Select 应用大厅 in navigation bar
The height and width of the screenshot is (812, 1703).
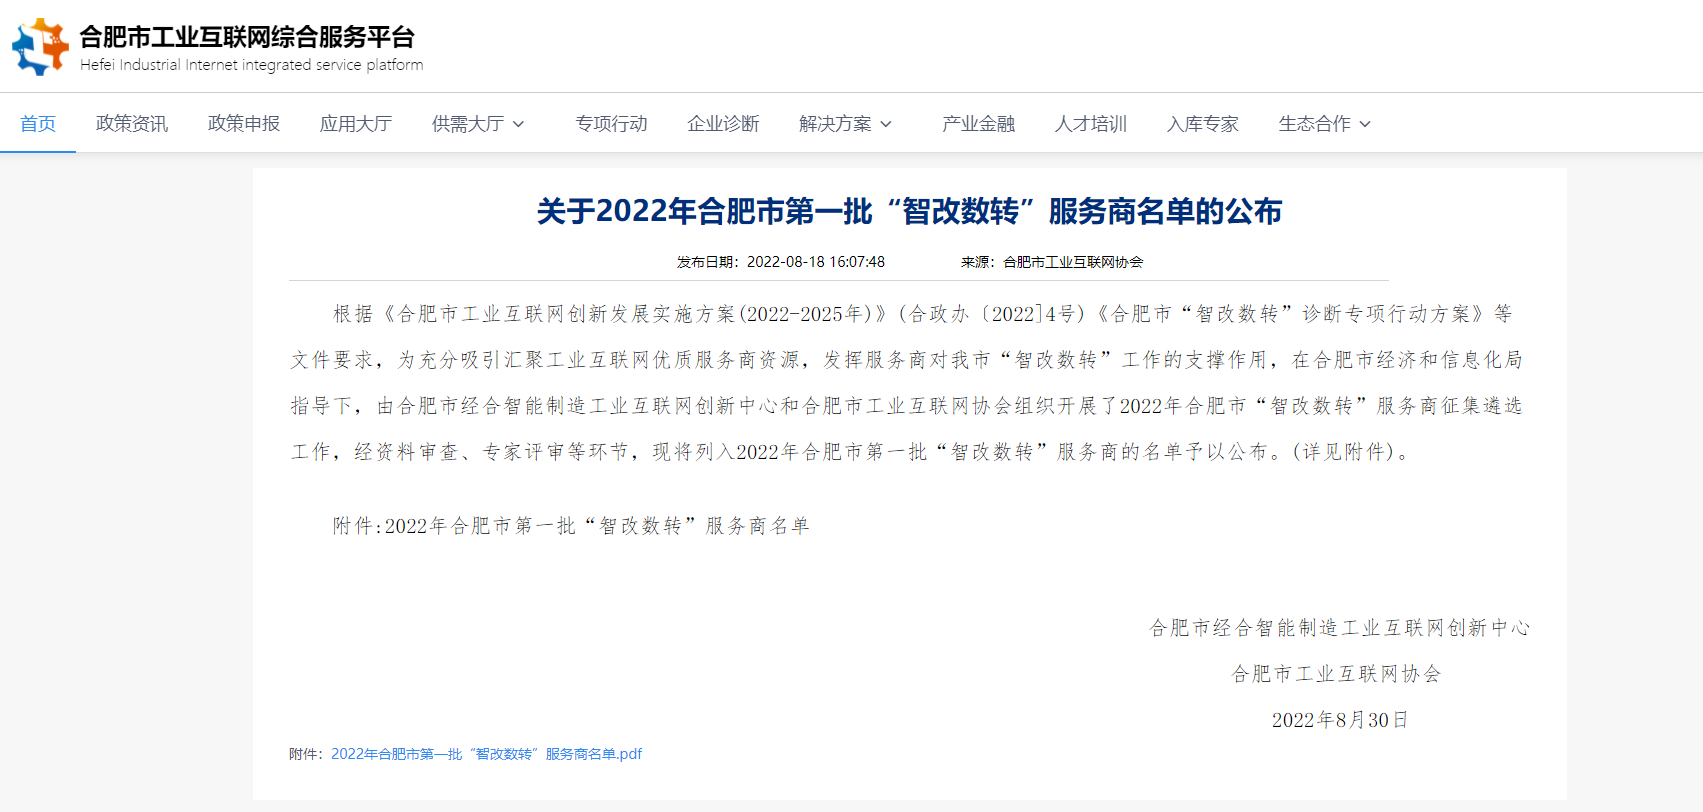(x=356, y=124)
